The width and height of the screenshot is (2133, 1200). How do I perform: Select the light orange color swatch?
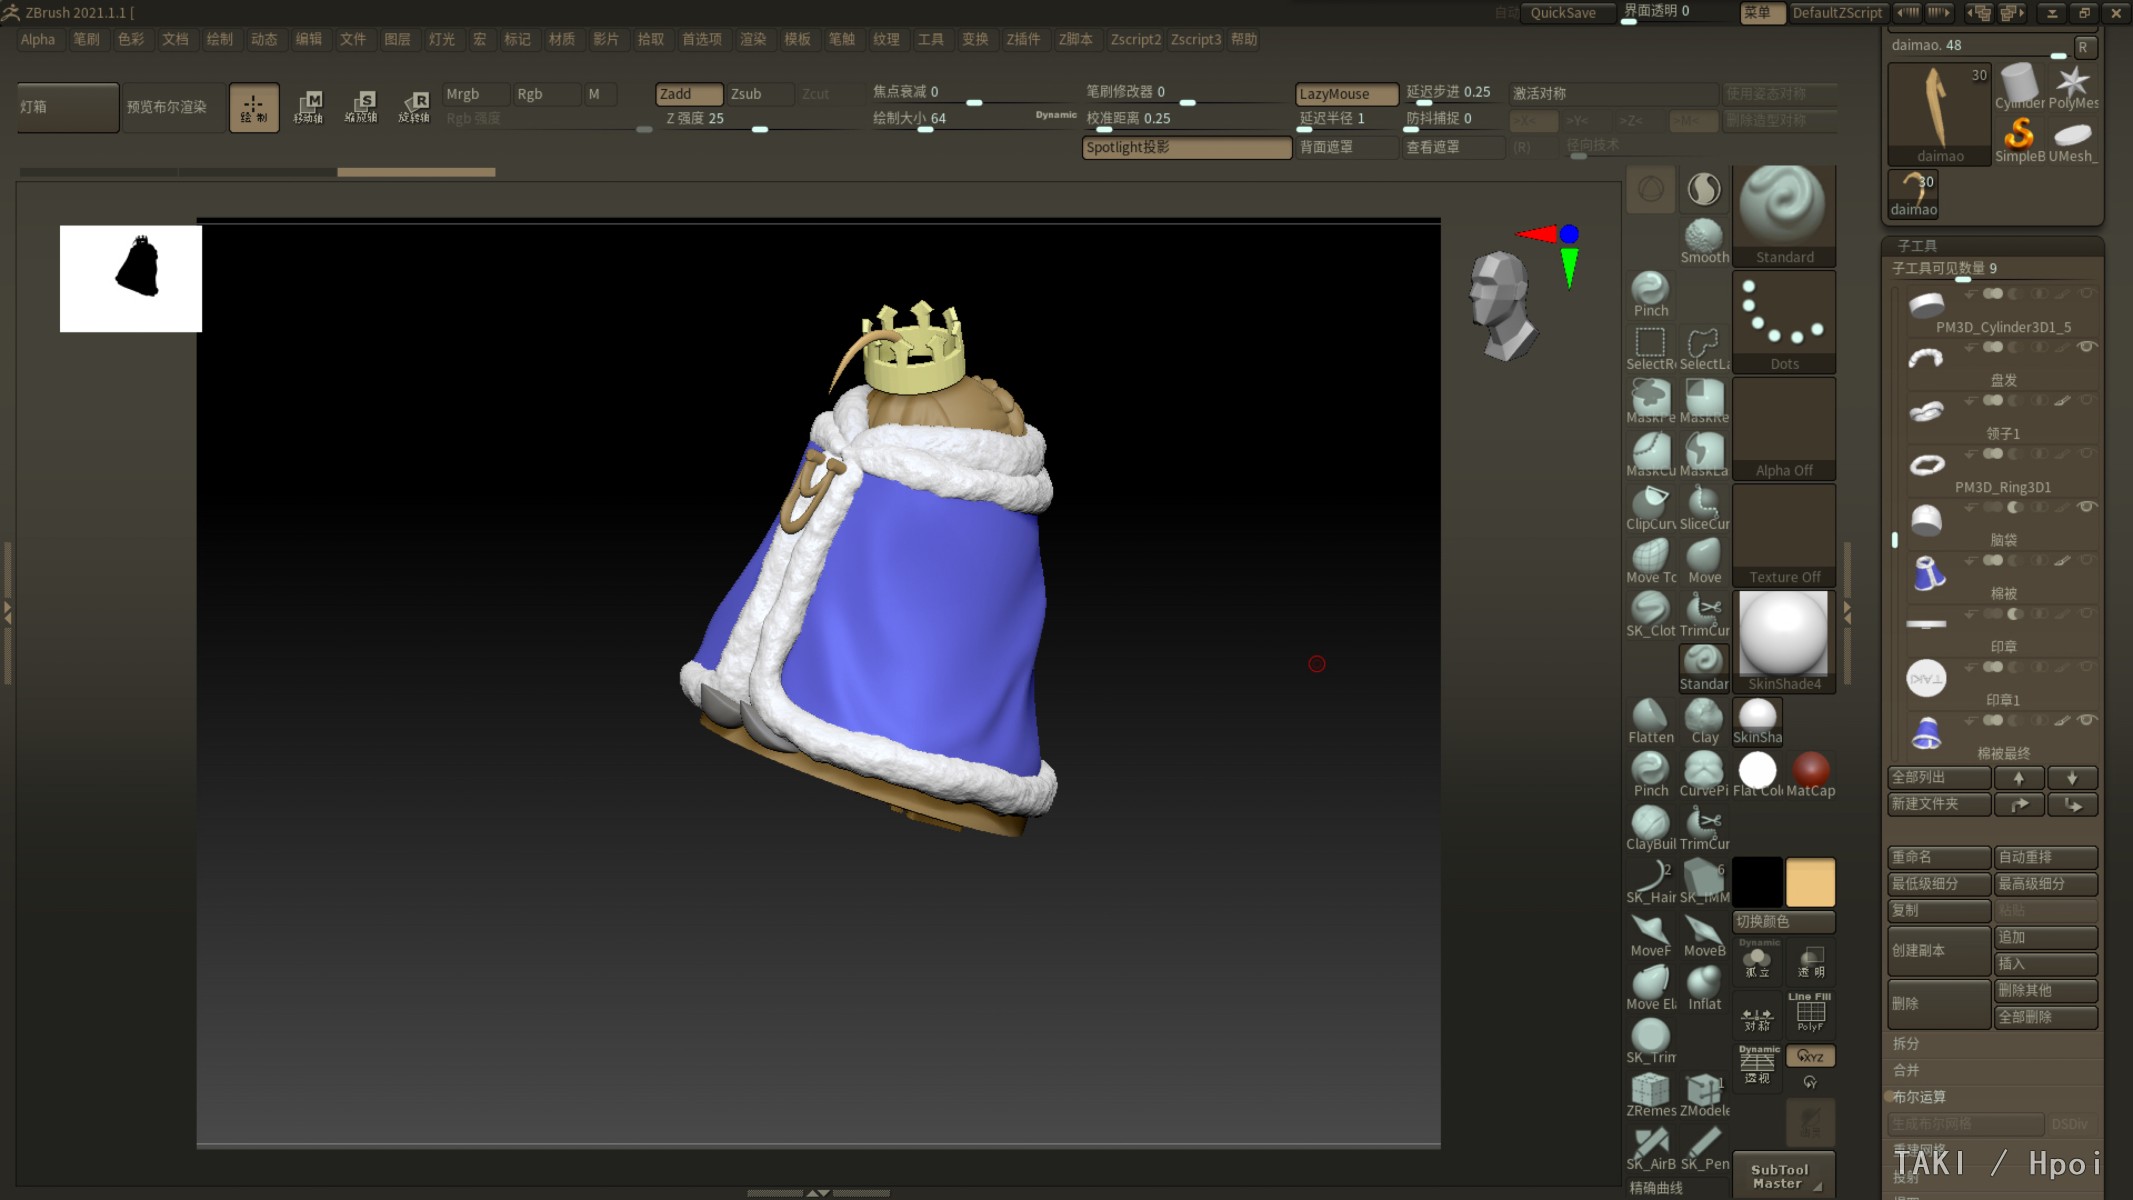point(1810,882)
